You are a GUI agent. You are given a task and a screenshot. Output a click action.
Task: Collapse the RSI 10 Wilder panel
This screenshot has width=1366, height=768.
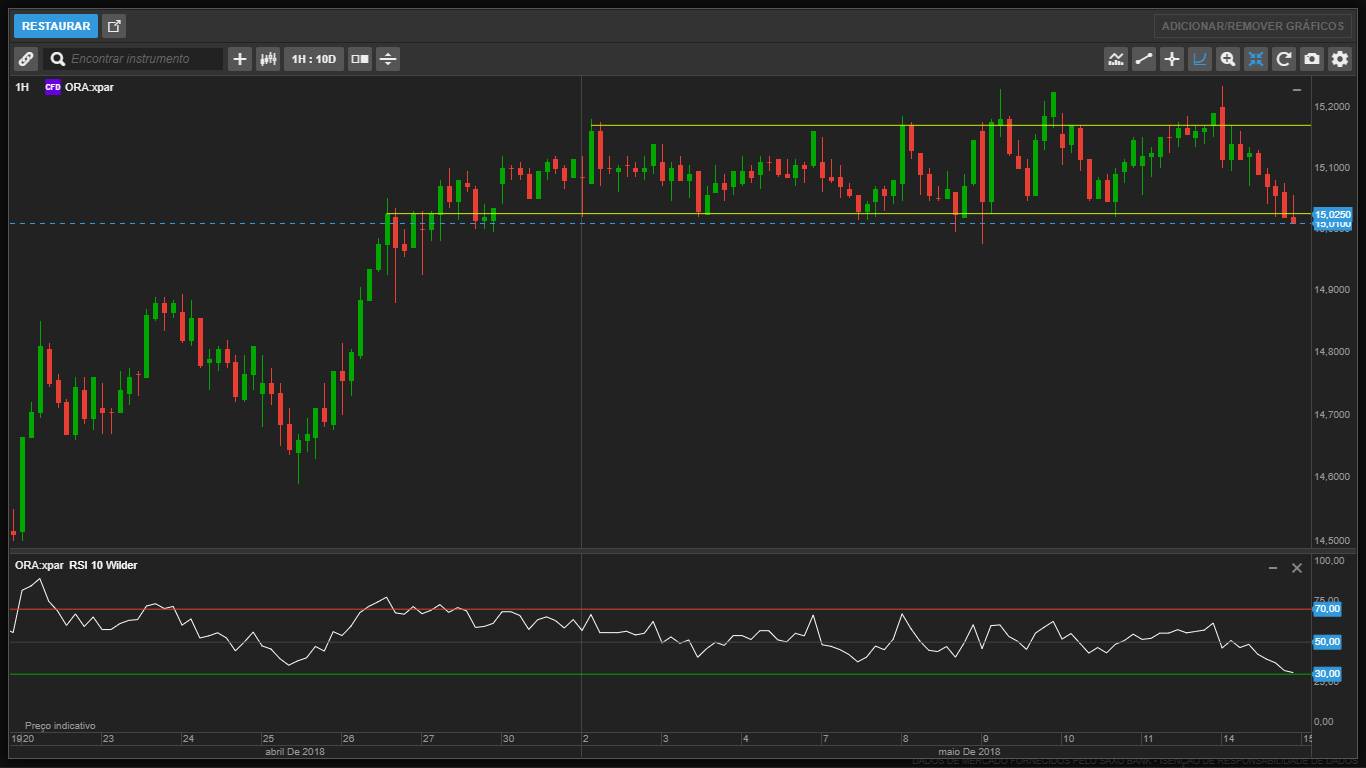tap(1273, 568)
